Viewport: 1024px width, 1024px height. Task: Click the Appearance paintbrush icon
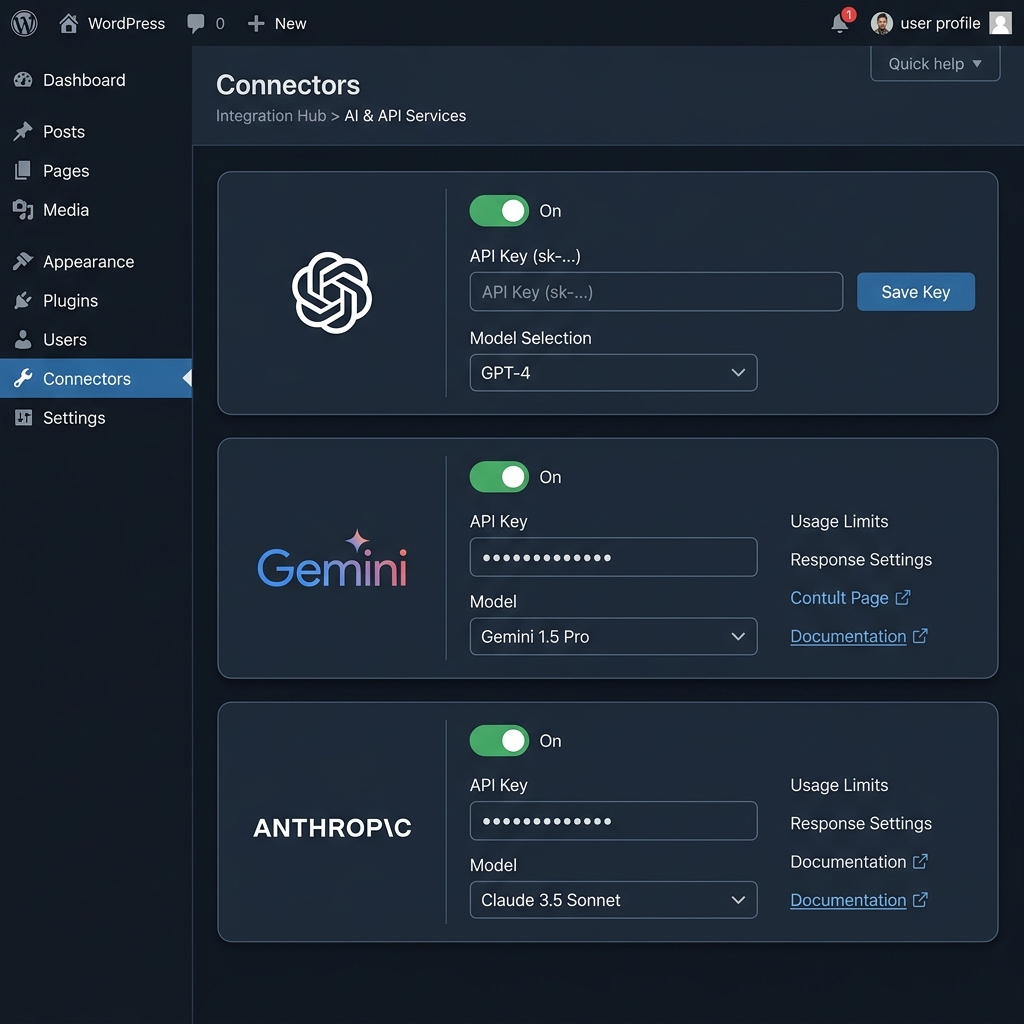[x=23, y=261]
